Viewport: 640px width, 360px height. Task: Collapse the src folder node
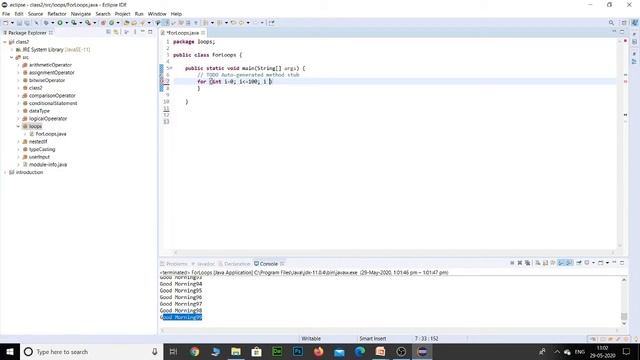(x=12, y=58)
